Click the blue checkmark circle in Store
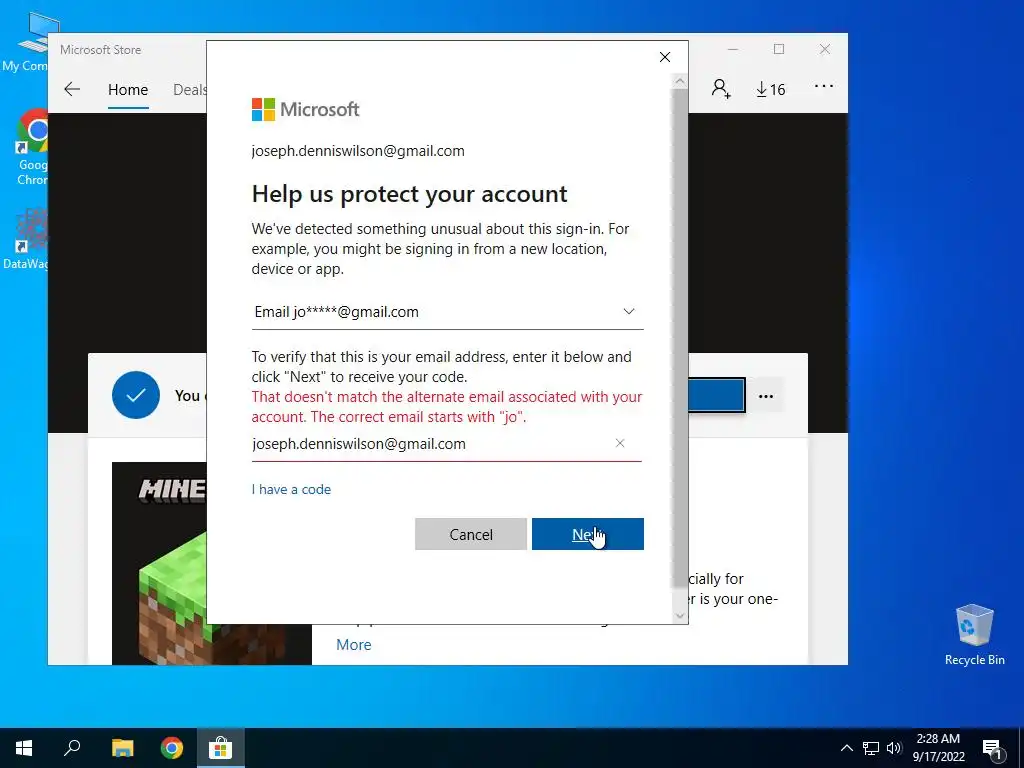1024x768 pixels. tap(136, 395)
